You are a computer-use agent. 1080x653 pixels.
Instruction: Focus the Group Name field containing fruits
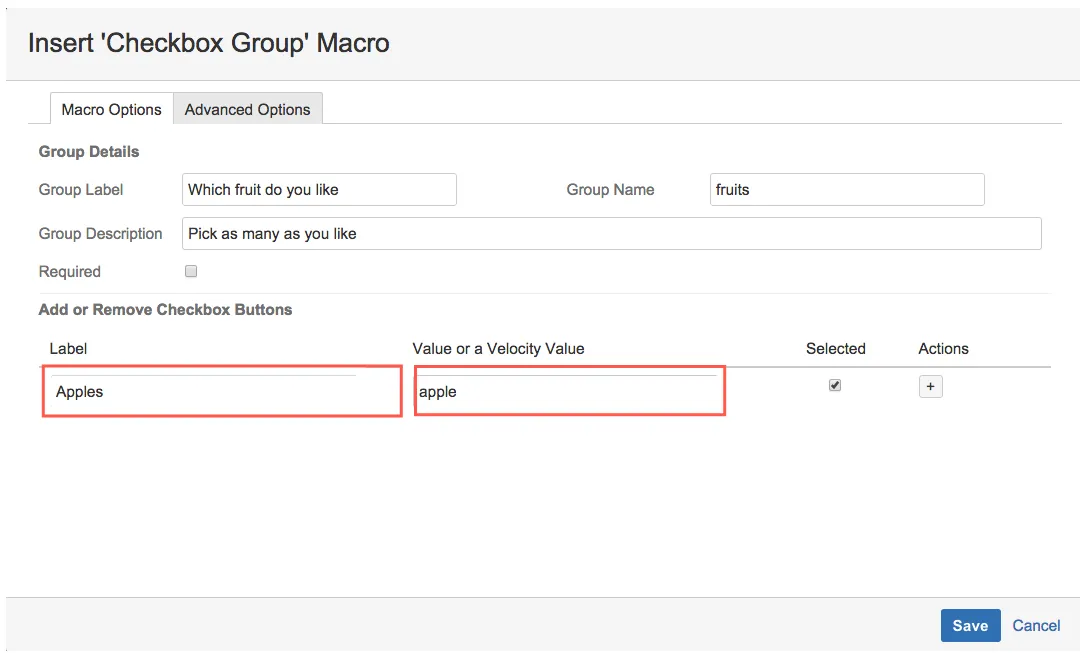point(847,189)
